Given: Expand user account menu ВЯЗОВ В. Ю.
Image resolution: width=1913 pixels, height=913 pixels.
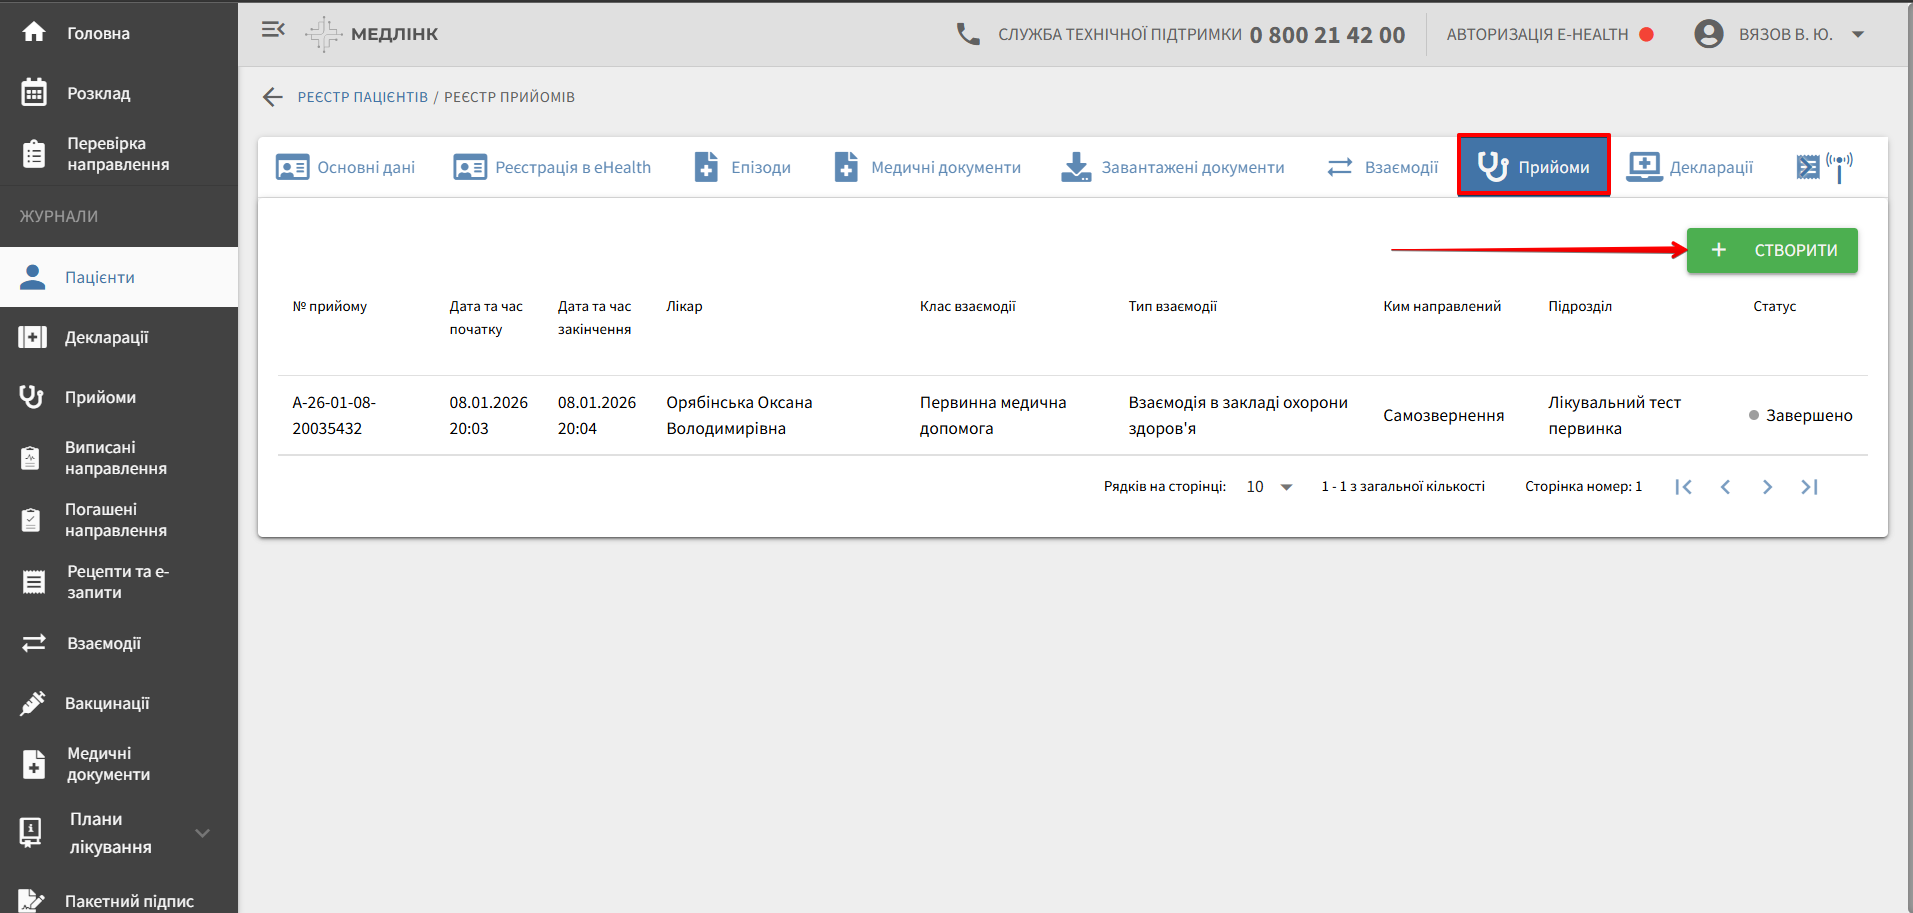Looking at the screenshot, I should [1857, 34].
